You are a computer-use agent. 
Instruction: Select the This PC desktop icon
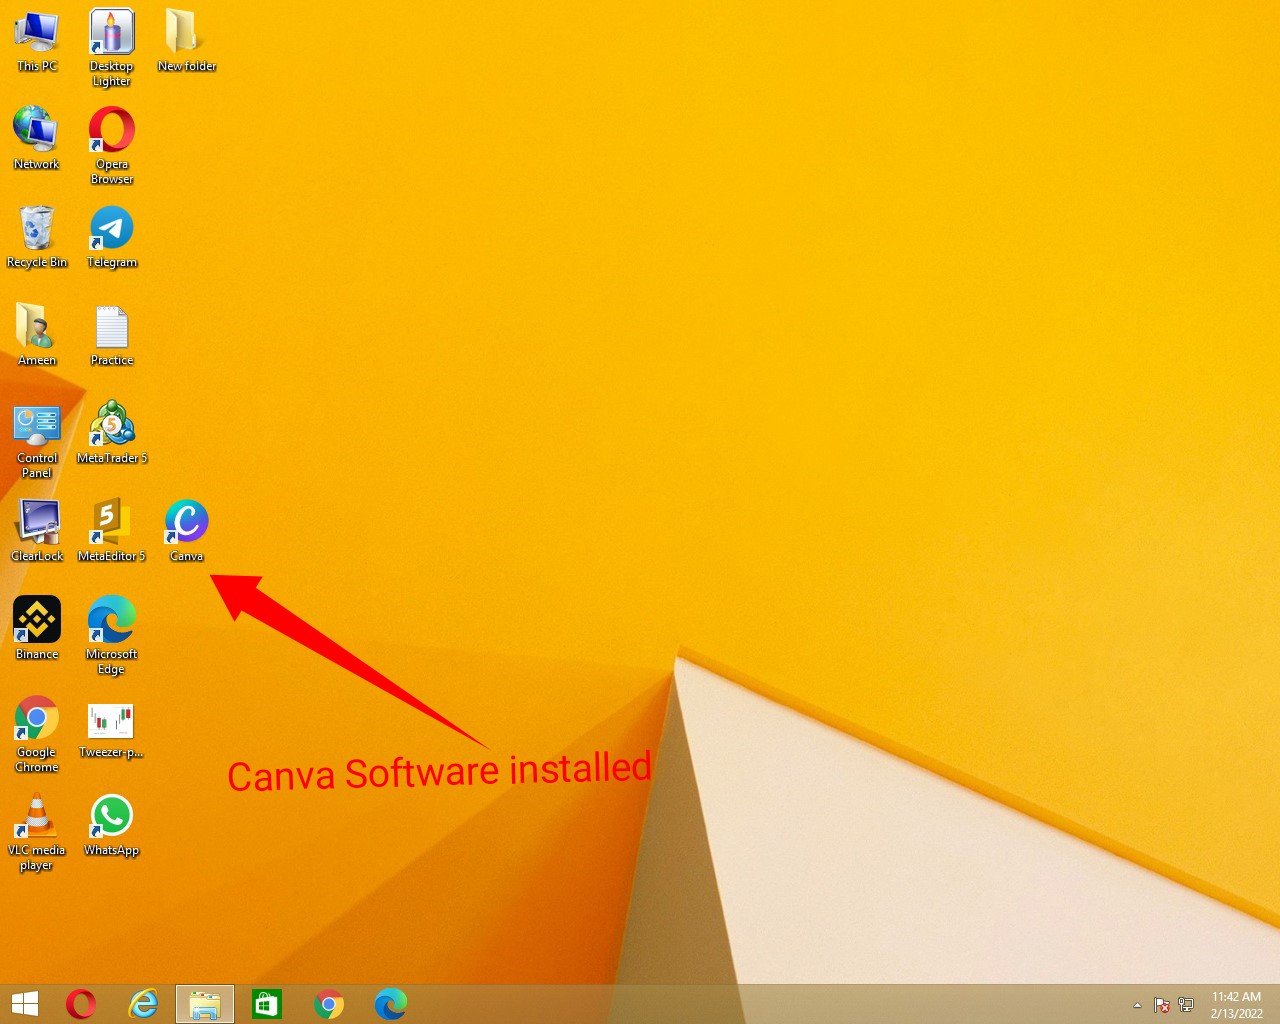pyautogui.click(x=37, y=40)
